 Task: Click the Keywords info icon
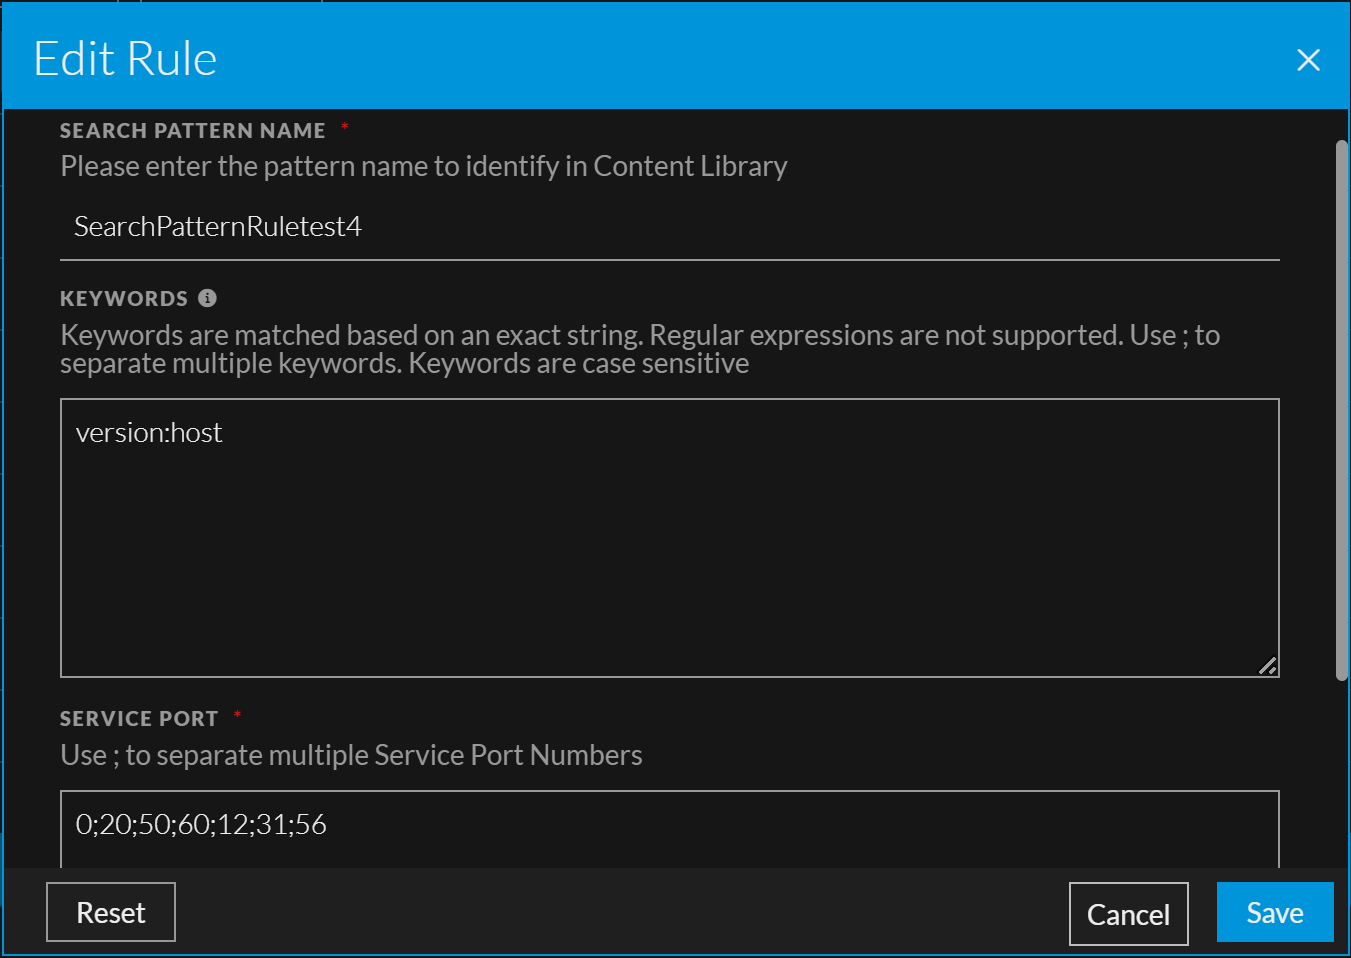207,298
